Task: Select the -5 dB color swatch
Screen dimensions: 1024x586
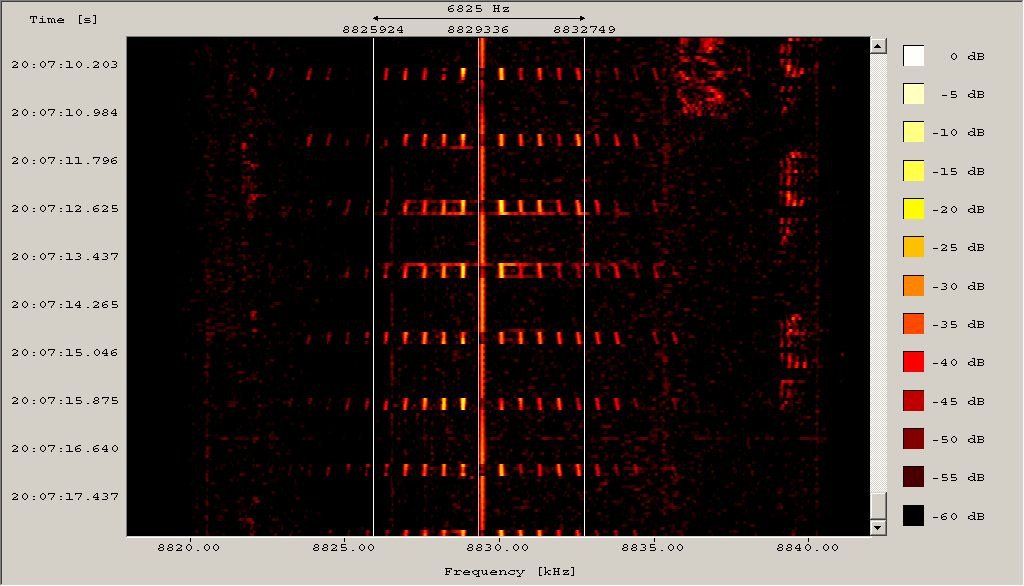Action: click(914, 93)
